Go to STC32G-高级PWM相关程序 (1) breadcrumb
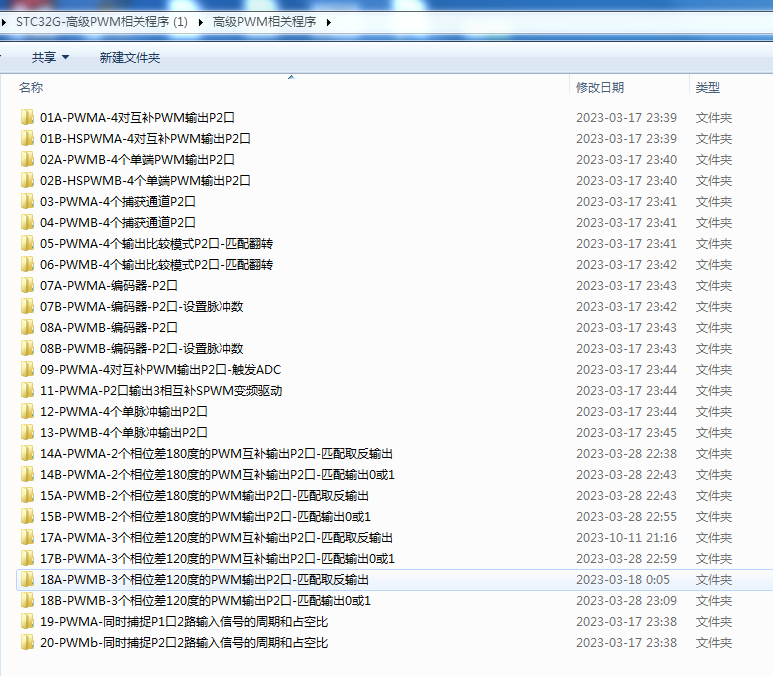773x676 pixels. tap(102, 22)
